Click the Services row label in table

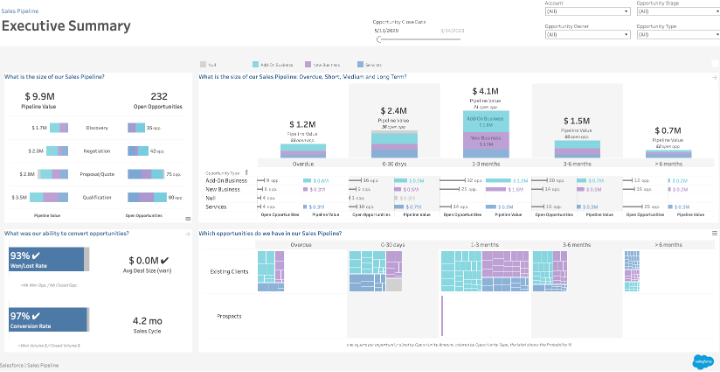[x=215, y=207]
